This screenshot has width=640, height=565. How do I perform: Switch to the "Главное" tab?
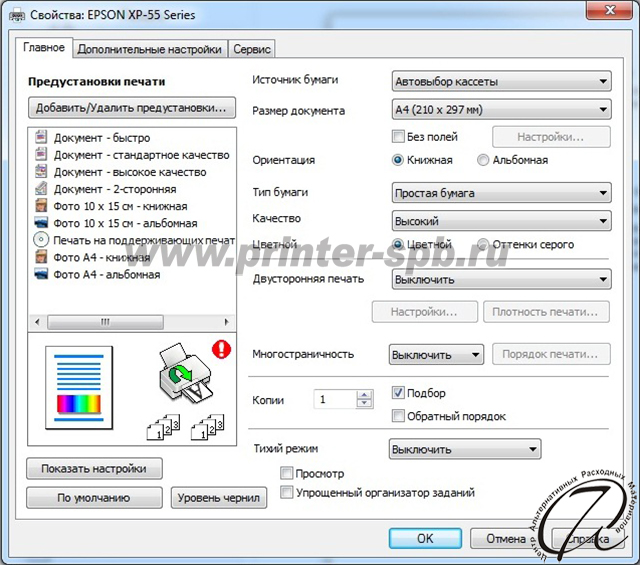click(x=44, y=48)
